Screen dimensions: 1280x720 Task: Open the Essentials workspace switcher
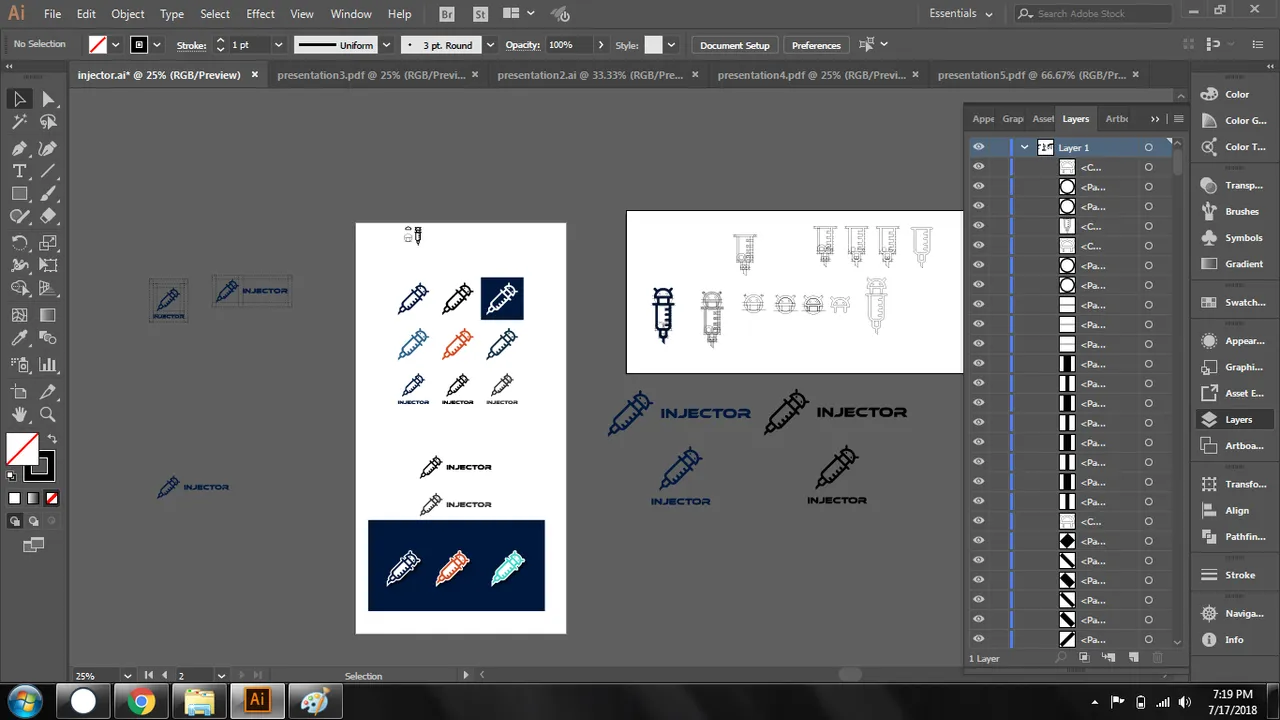pyautogui.click(x=961, y=14)
